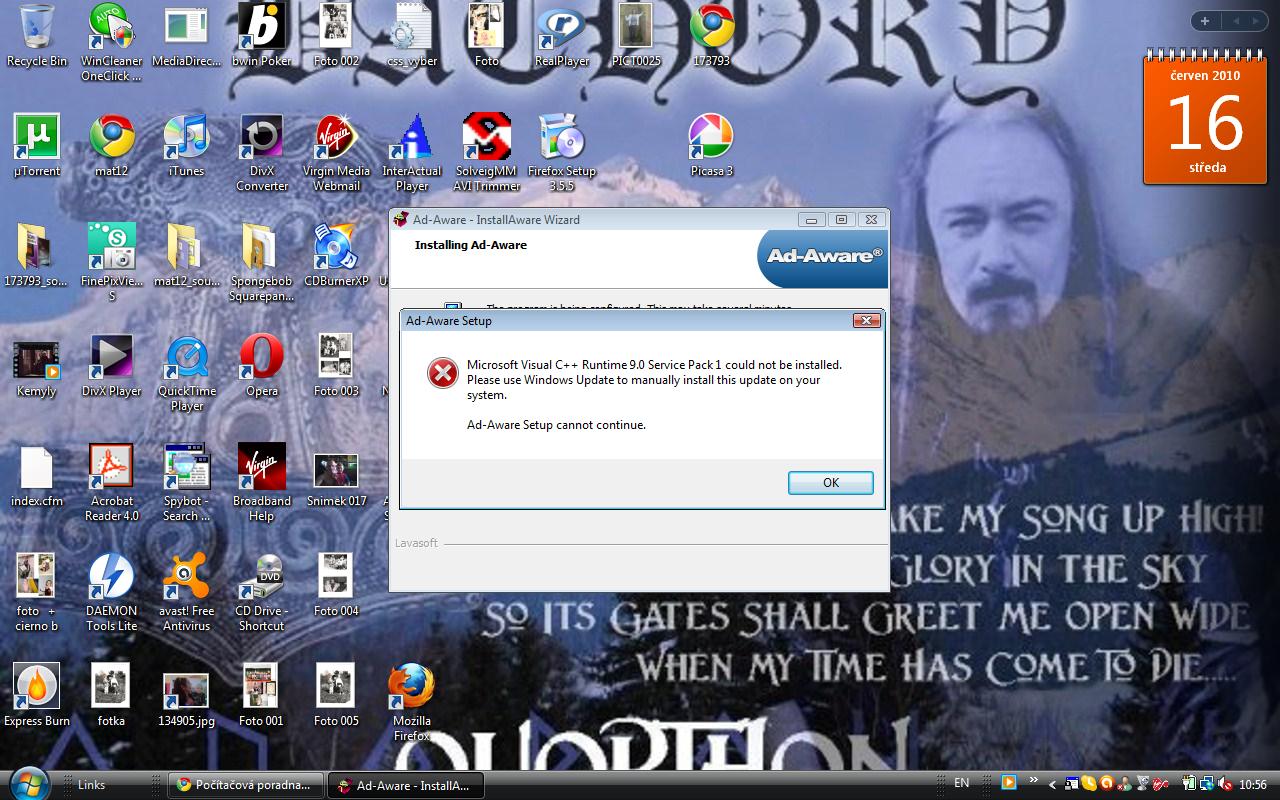Select the DivX Player shortcut

tap(111, 366)
